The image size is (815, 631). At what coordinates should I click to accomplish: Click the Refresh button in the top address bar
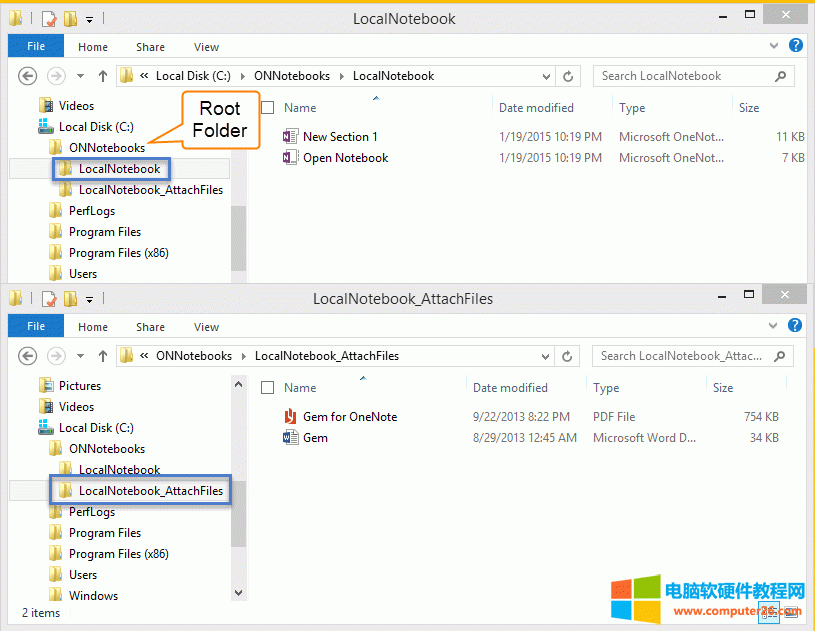(x=569, y=76)
